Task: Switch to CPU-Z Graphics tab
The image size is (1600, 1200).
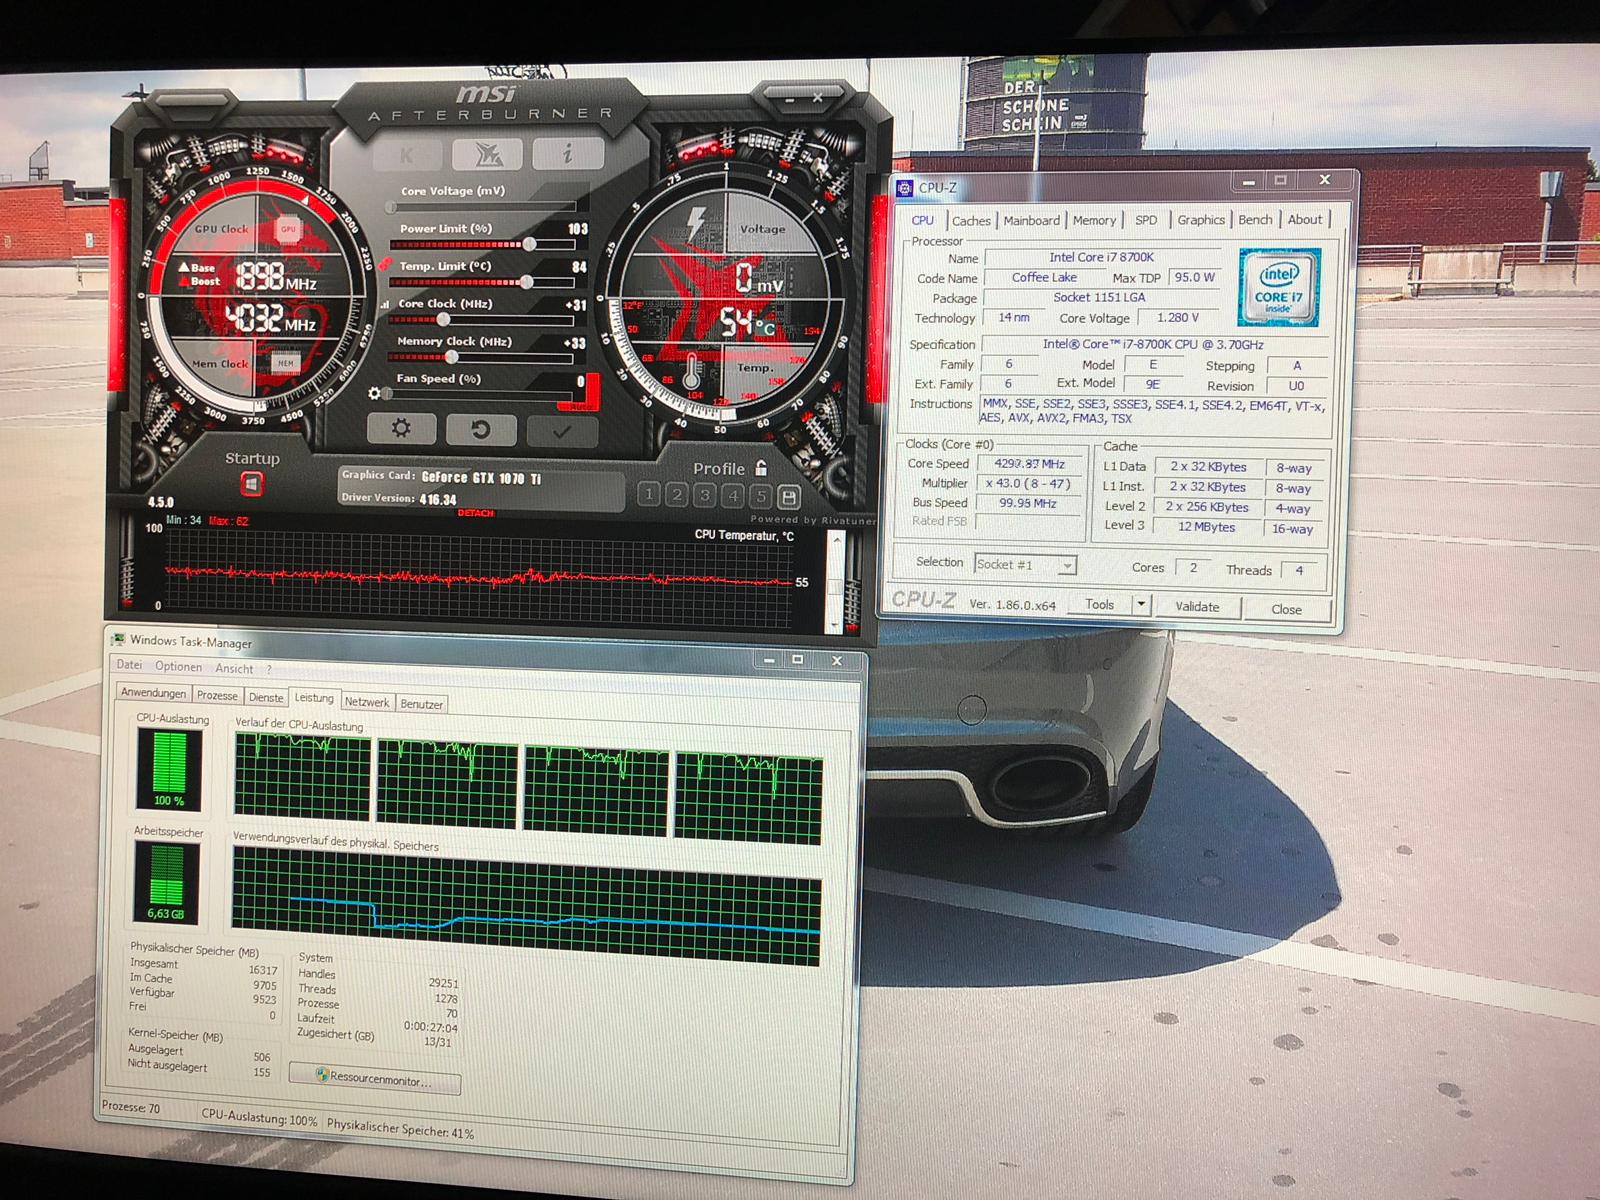Action: point(1200,220)
